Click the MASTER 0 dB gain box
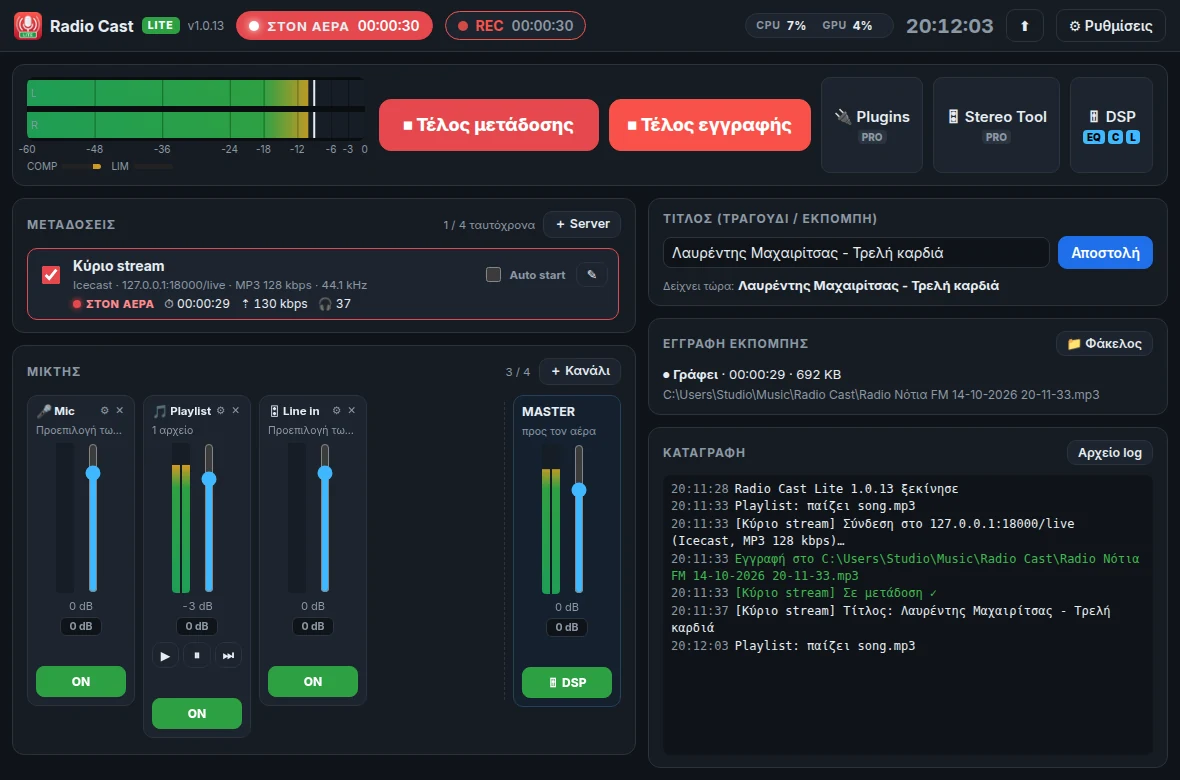 (x=567, y=627)
